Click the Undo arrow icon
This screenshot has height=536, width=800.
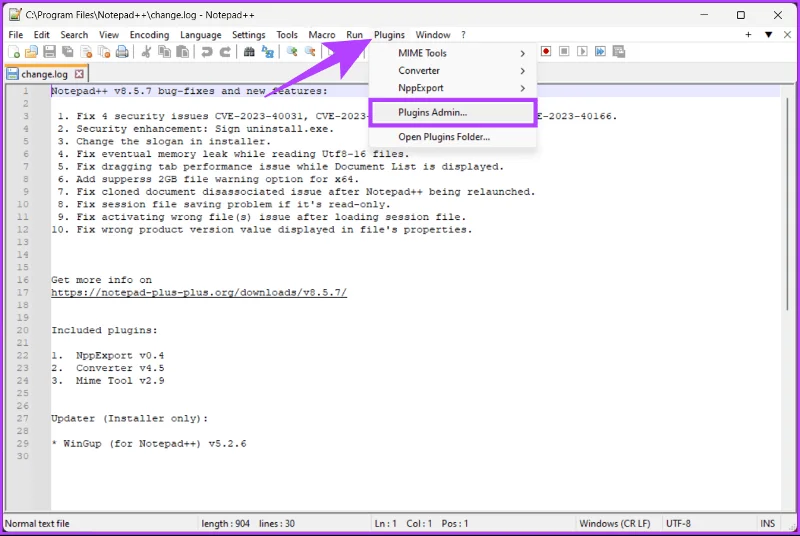coord(207,52)
